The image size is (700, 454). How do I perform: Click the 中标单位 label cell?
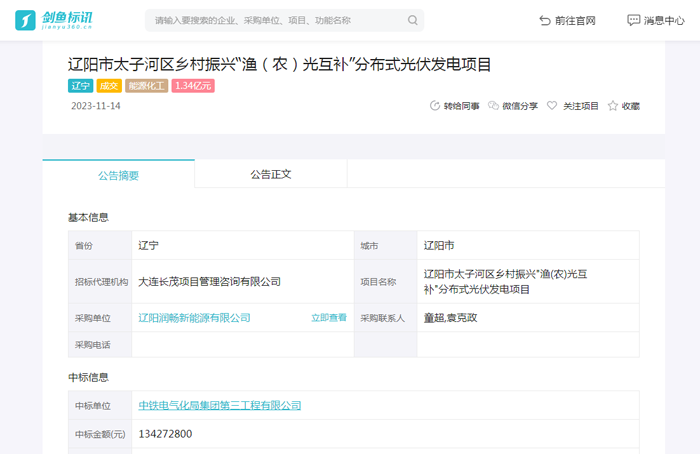coord(100,405)
